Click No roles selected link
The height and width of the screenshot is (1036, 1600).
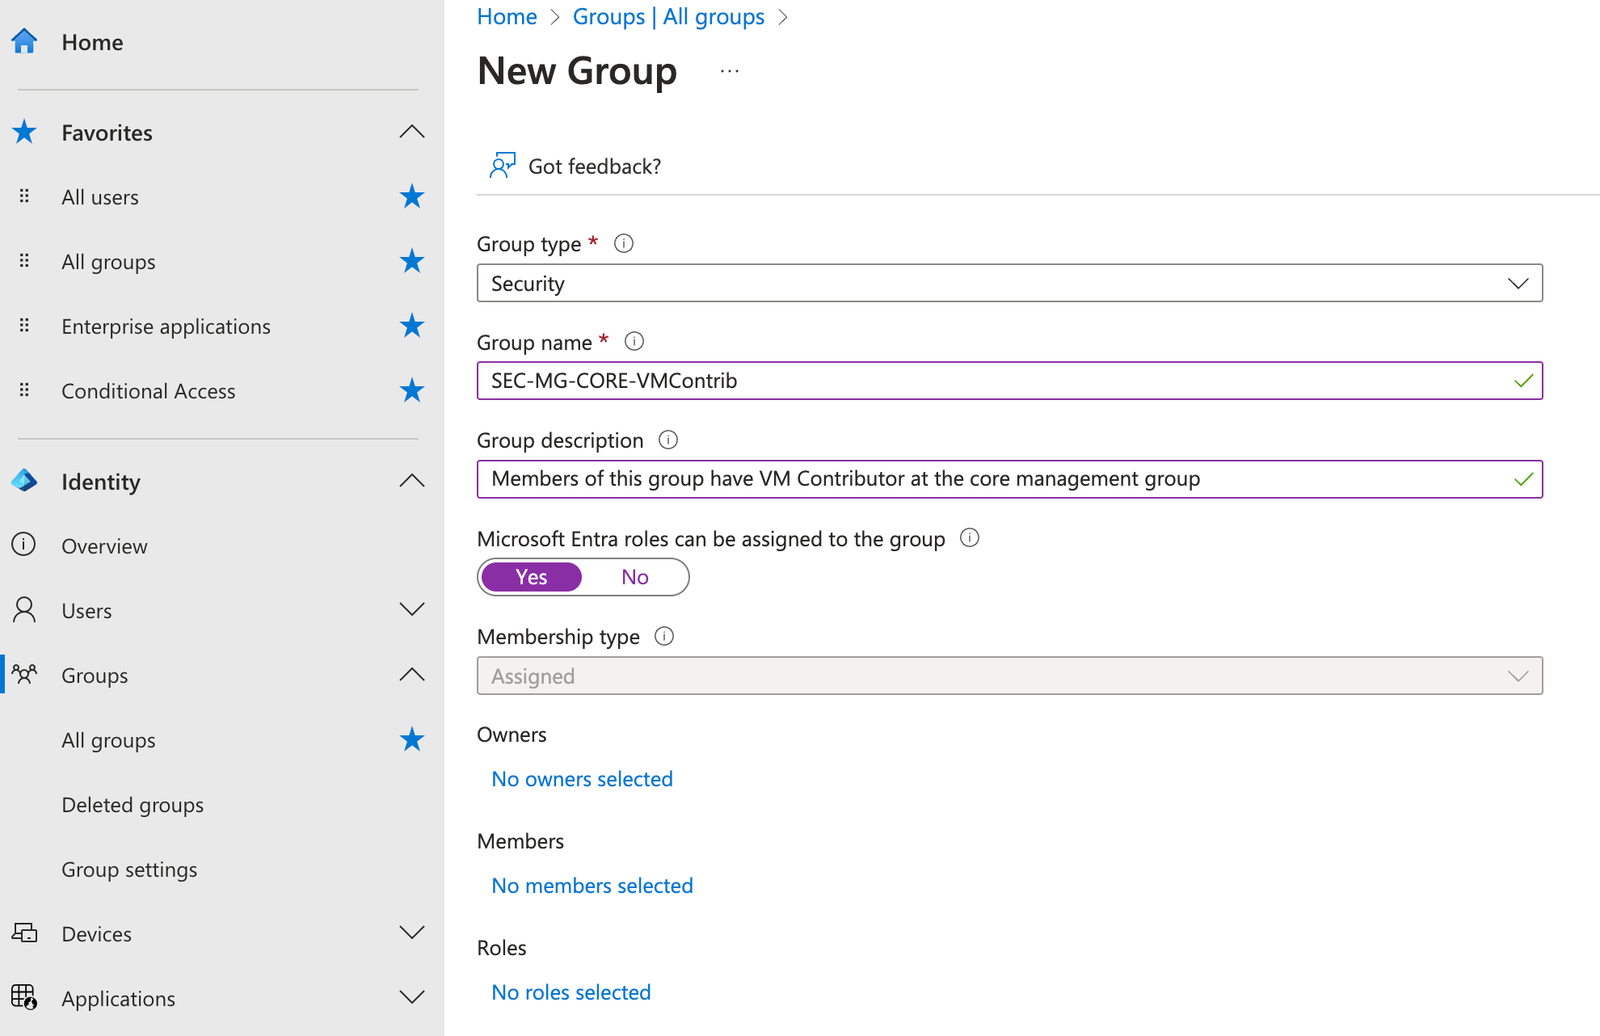pyautogui.click(x=571, y=992)
